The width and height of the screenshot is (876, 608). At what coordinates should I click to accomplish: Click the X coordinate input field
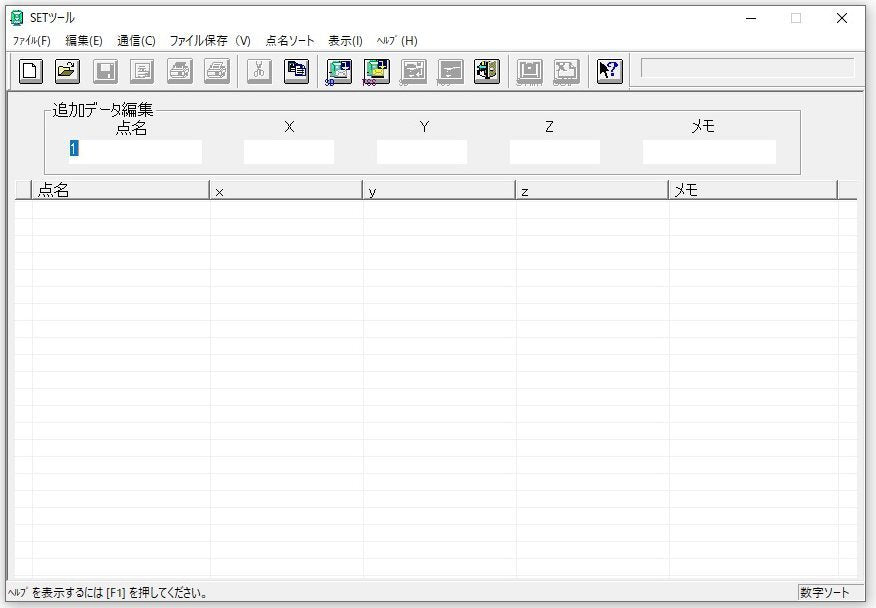[289, 152]
